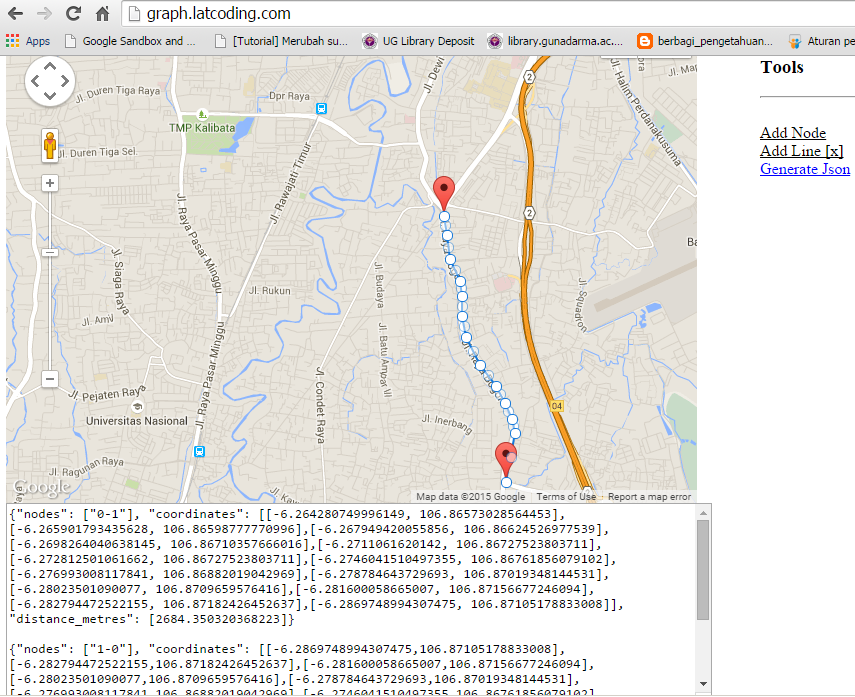Click the 'Jl. Condet Raya' street label
The height and width of the screenshot is (697, 855).
(320, 405)
